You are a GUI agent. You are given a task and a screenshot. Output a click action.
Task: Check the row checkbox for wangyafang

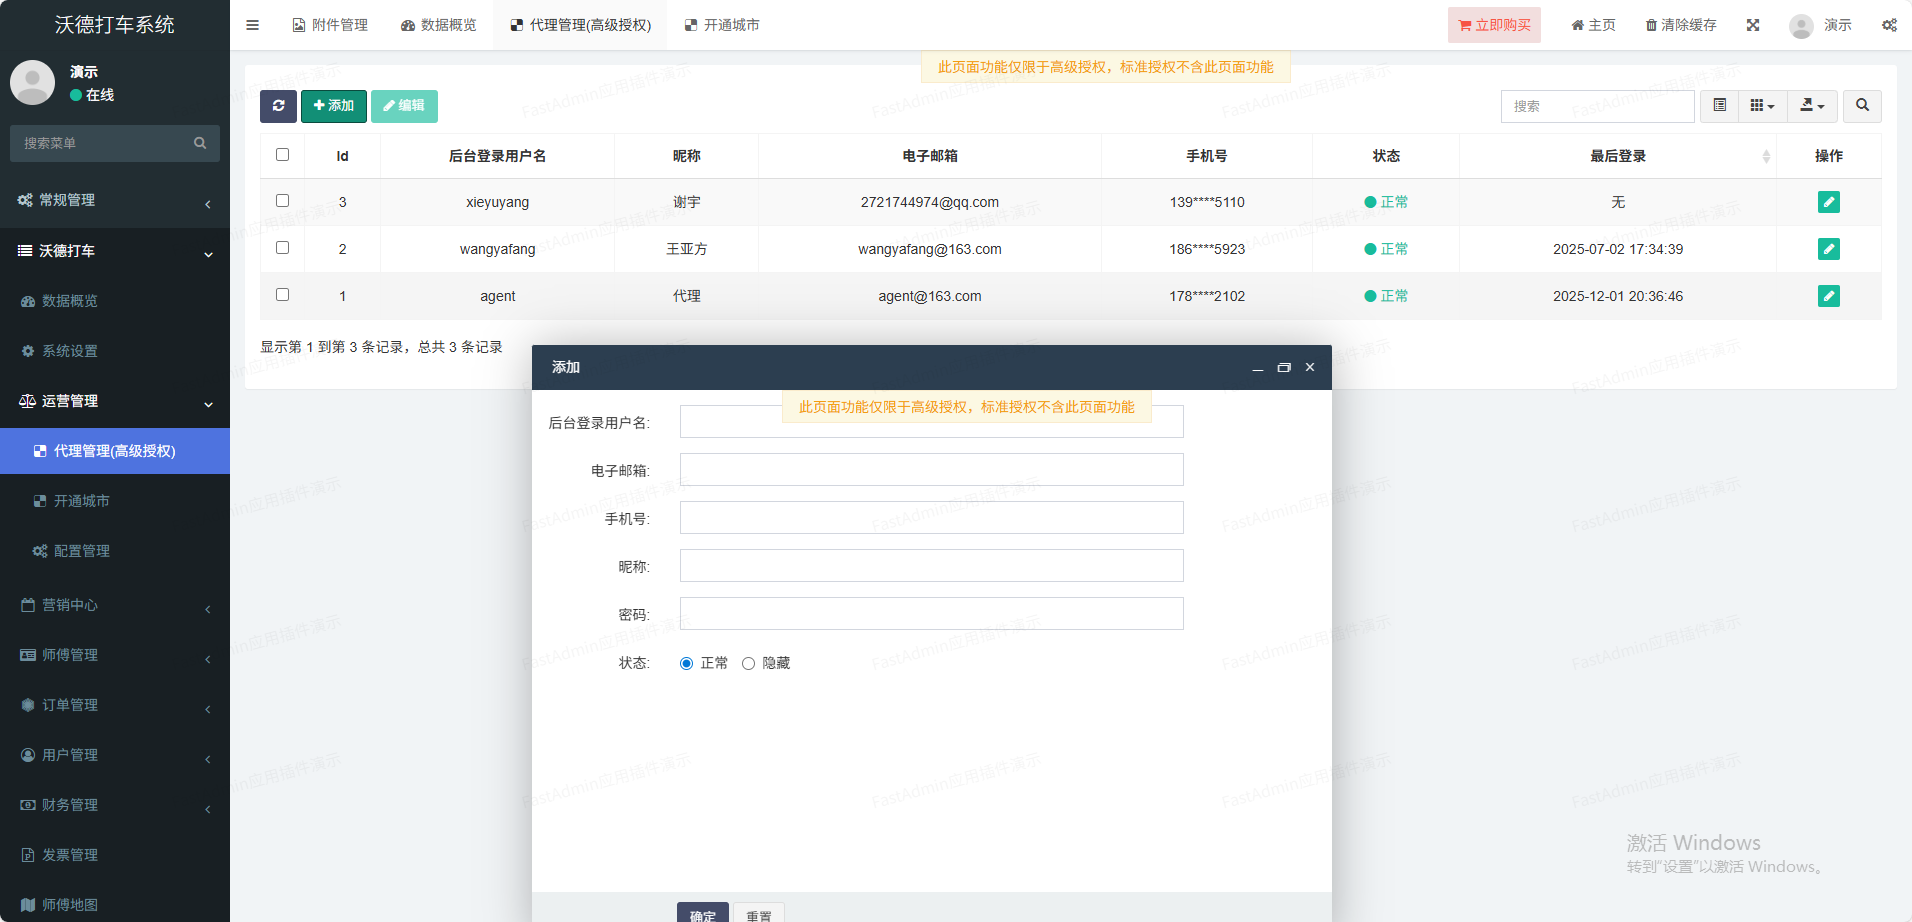point(282,248)
